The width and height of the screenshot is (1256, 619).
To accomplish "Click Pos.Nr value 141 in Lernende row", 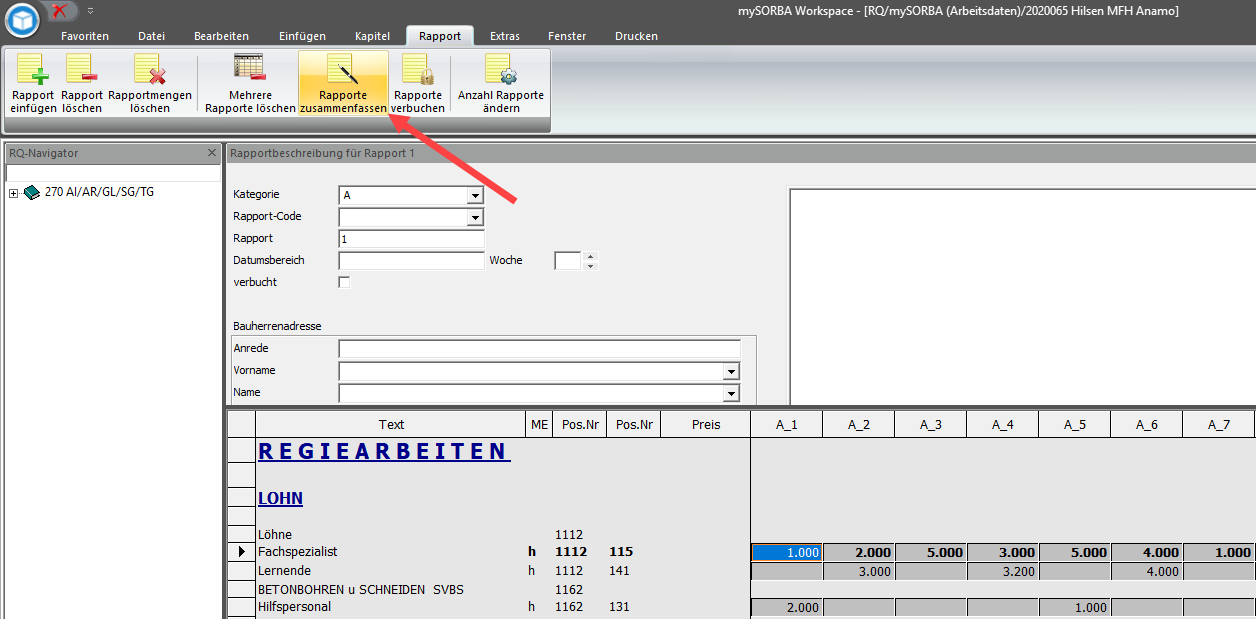I will [621, 570].
